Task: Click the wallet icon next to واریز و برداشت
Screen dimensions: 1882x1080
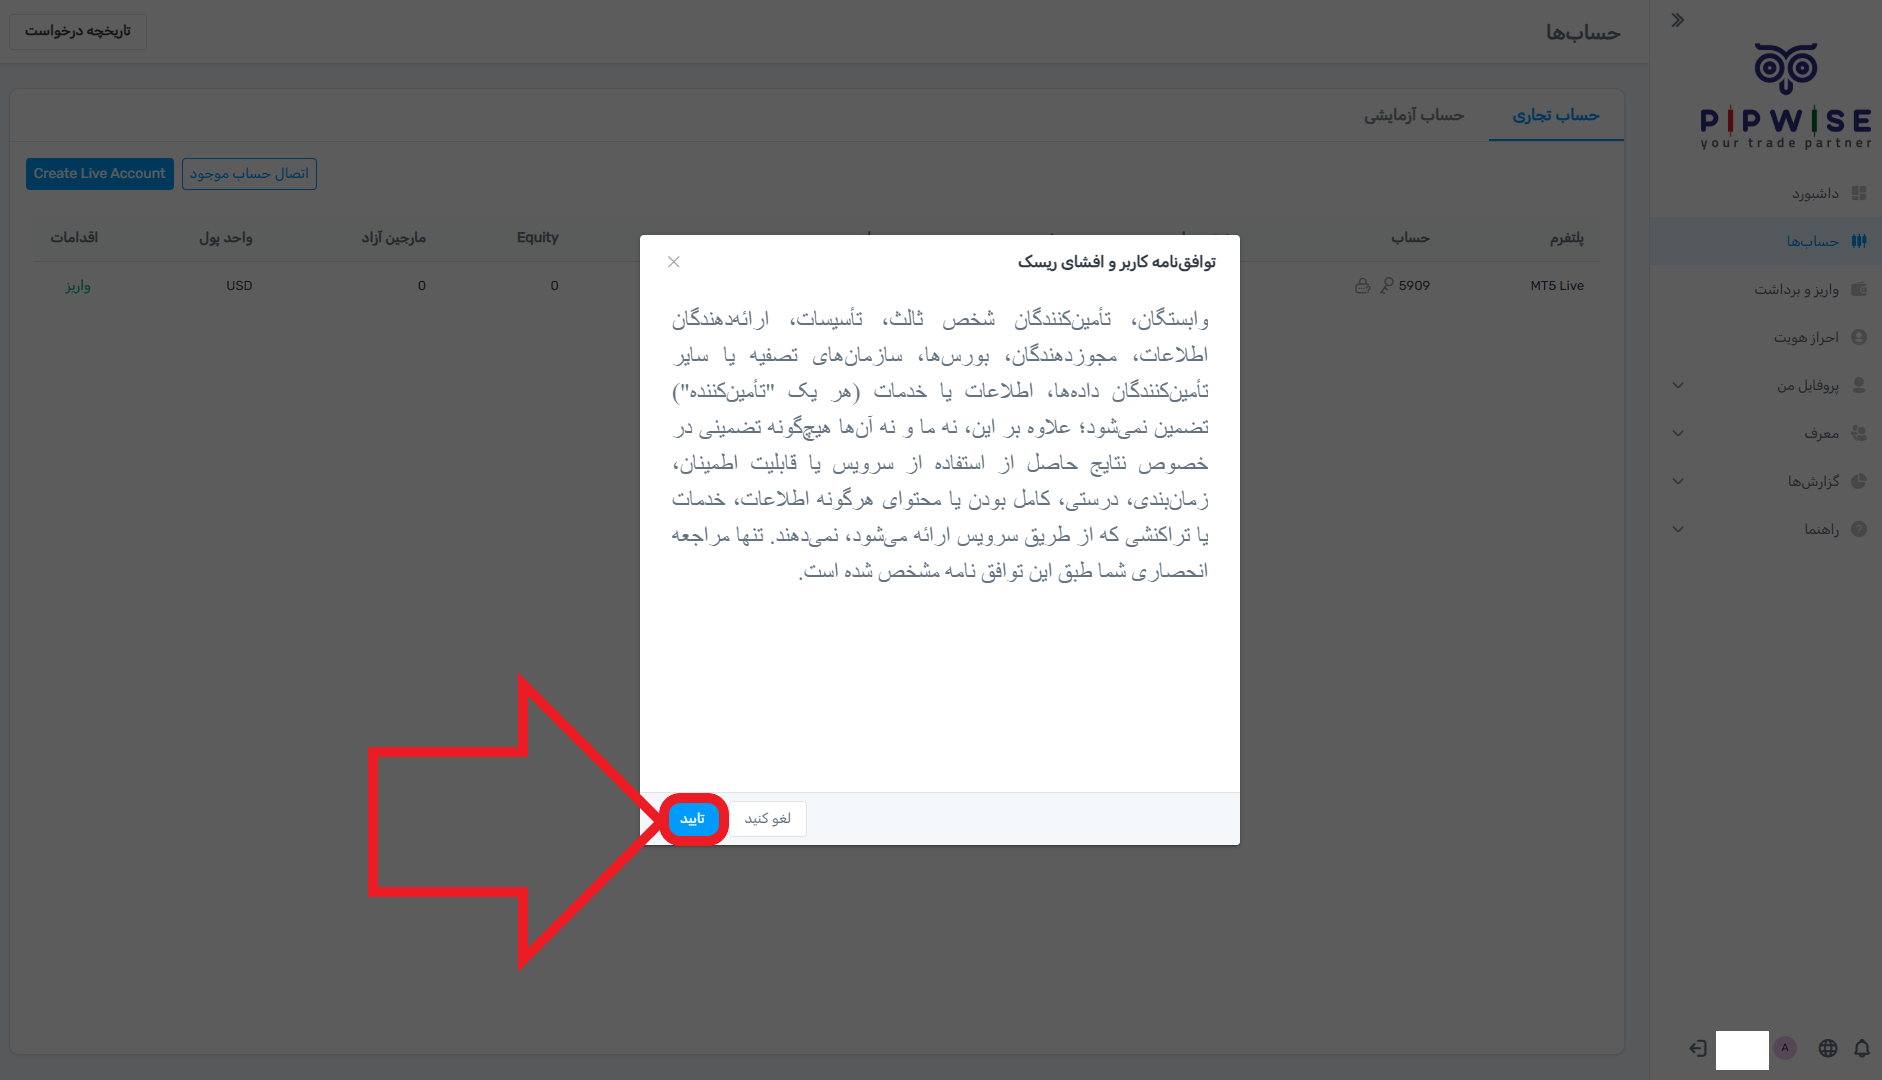Action: 1859,289
